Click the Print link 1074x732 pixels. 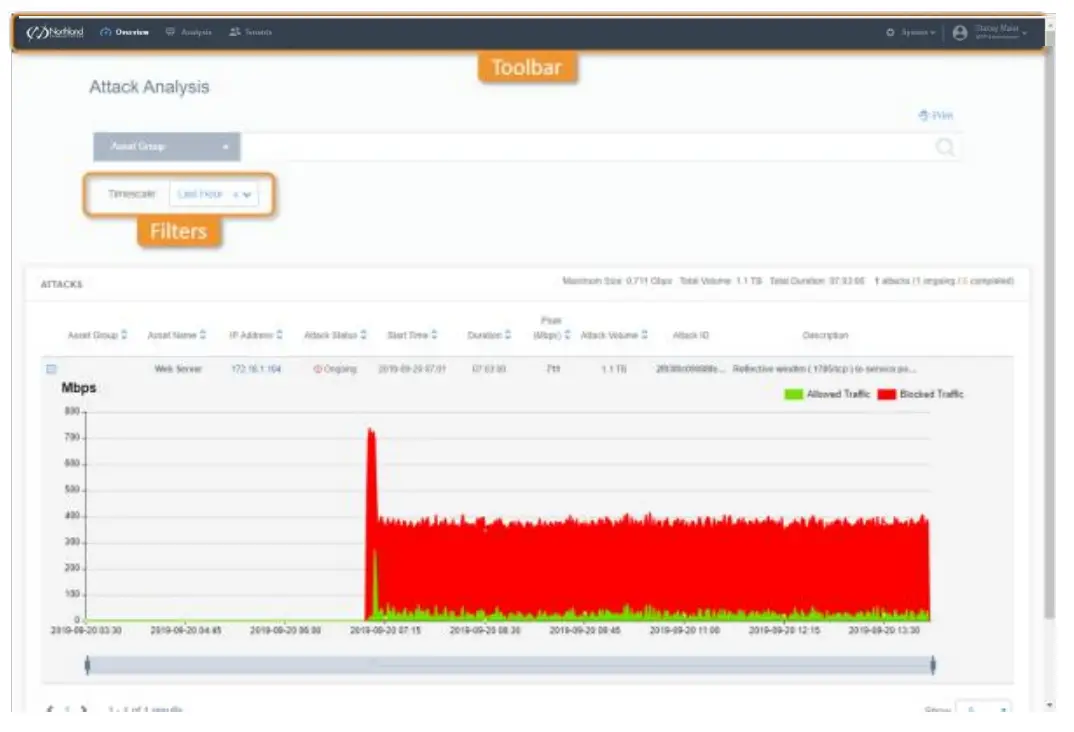click(936, 115)
